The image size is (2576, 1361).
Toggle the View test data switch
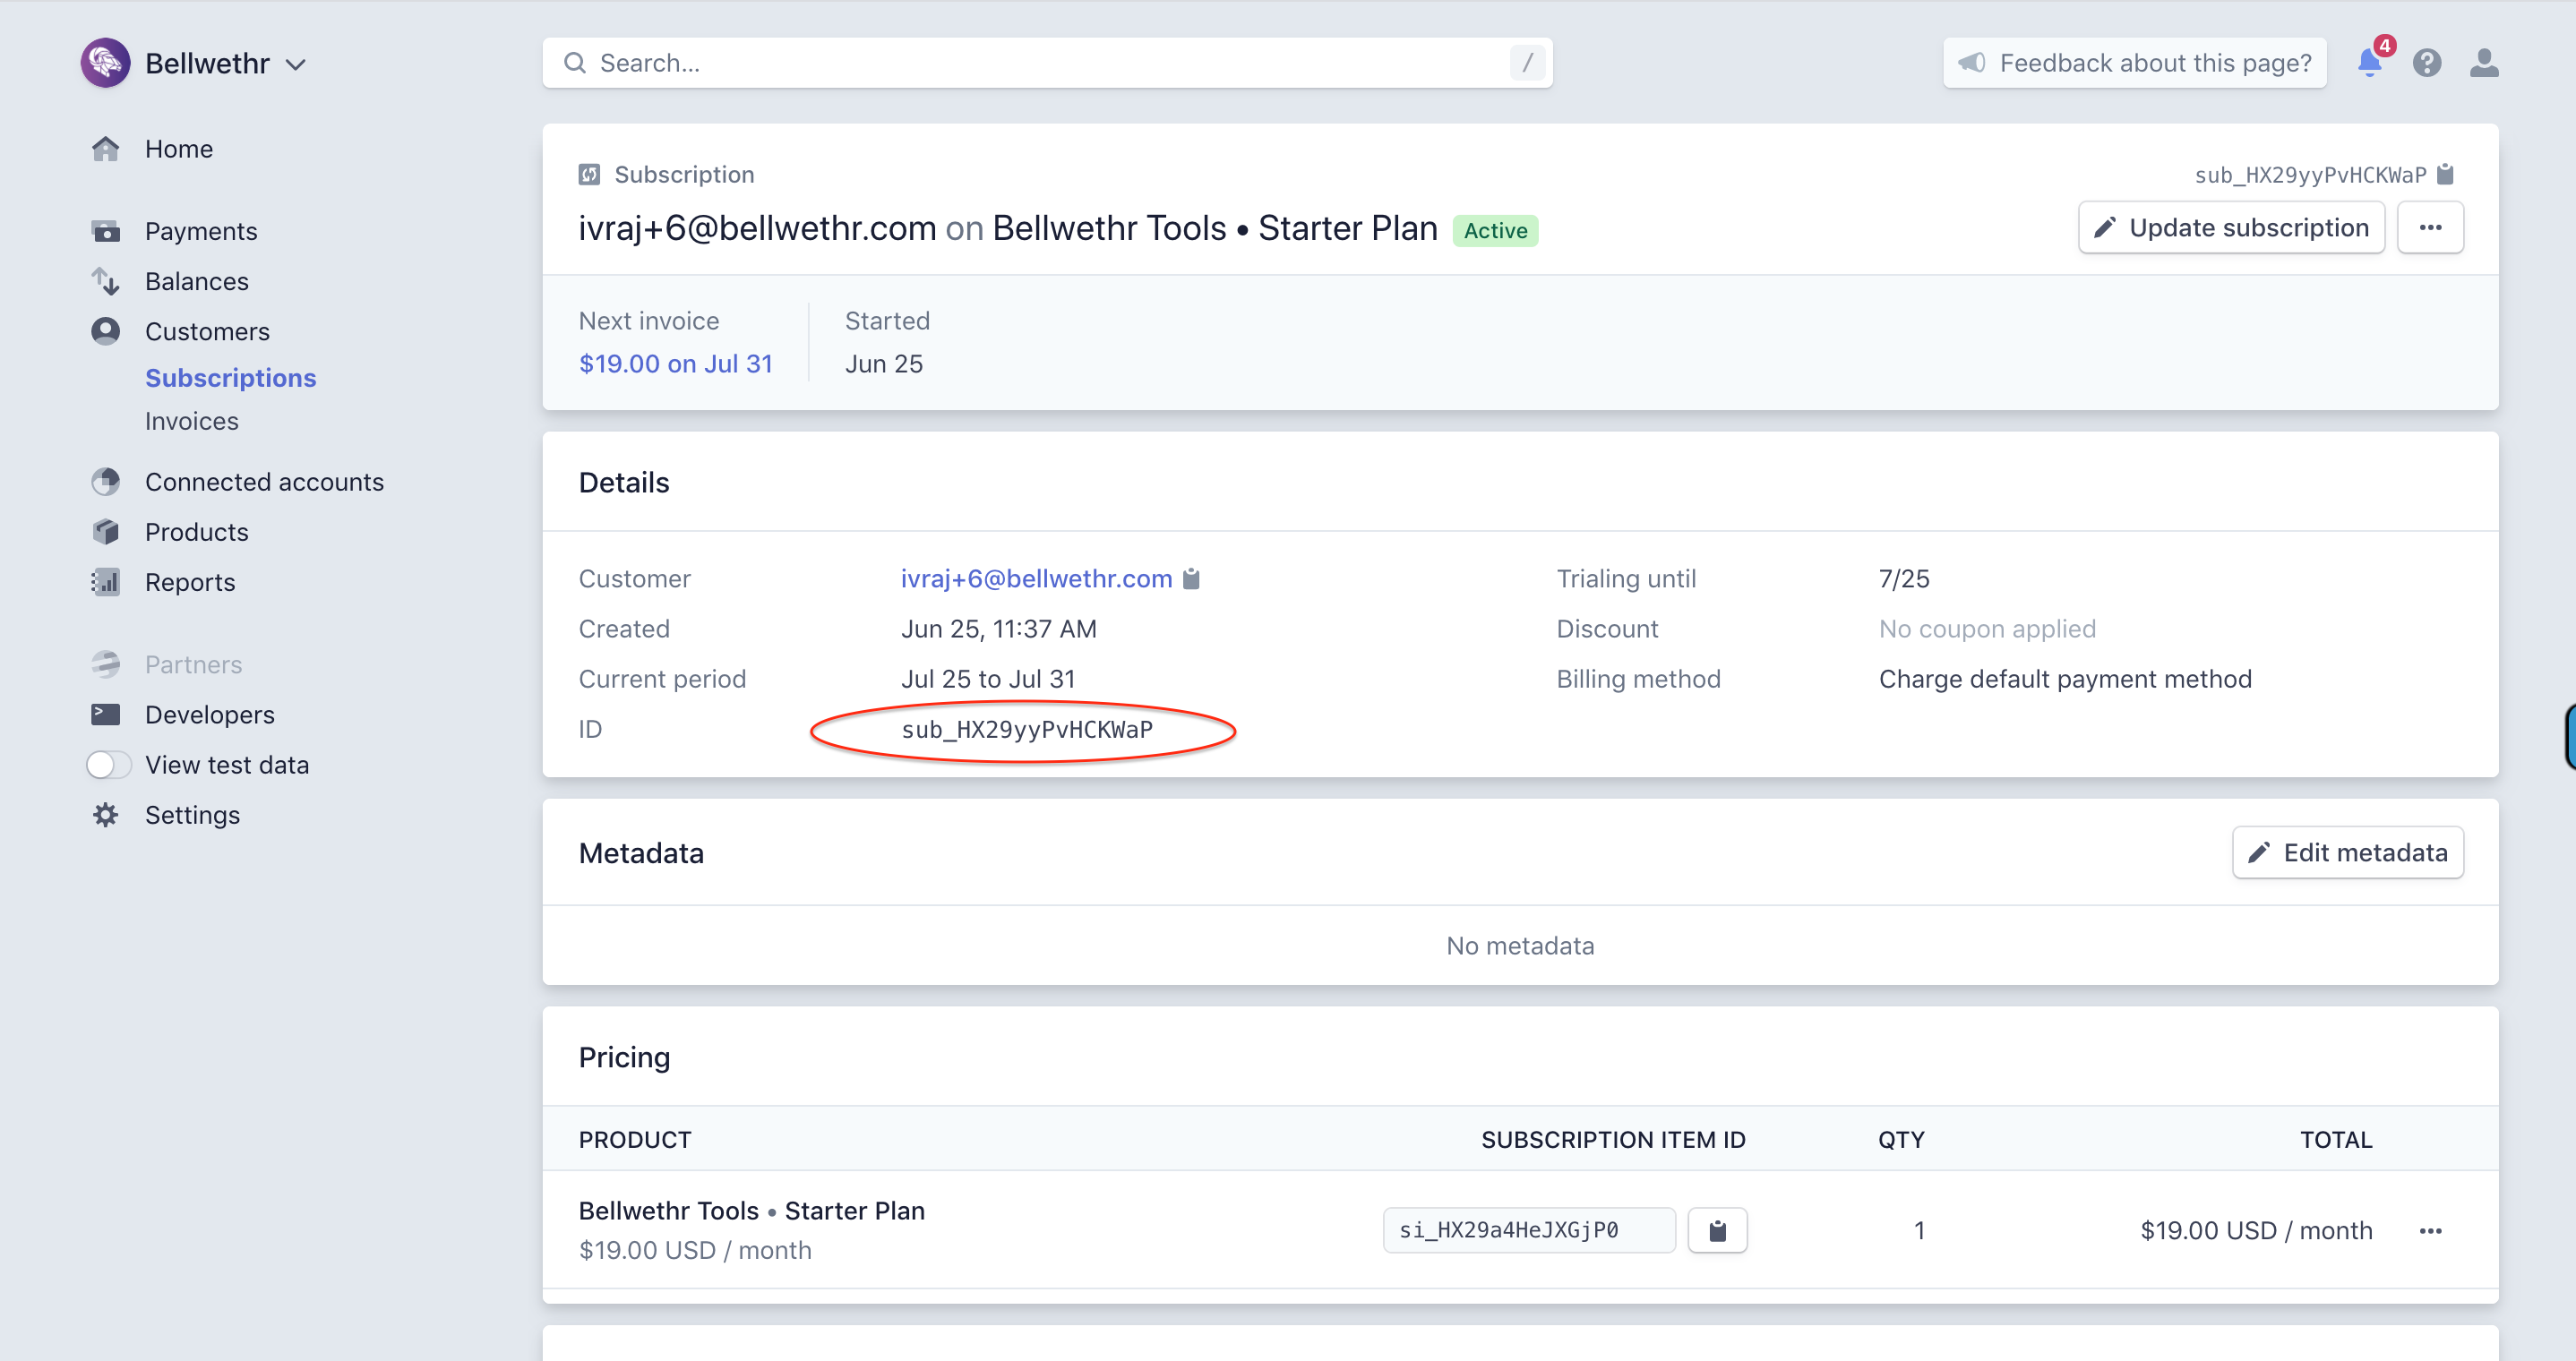107,763
